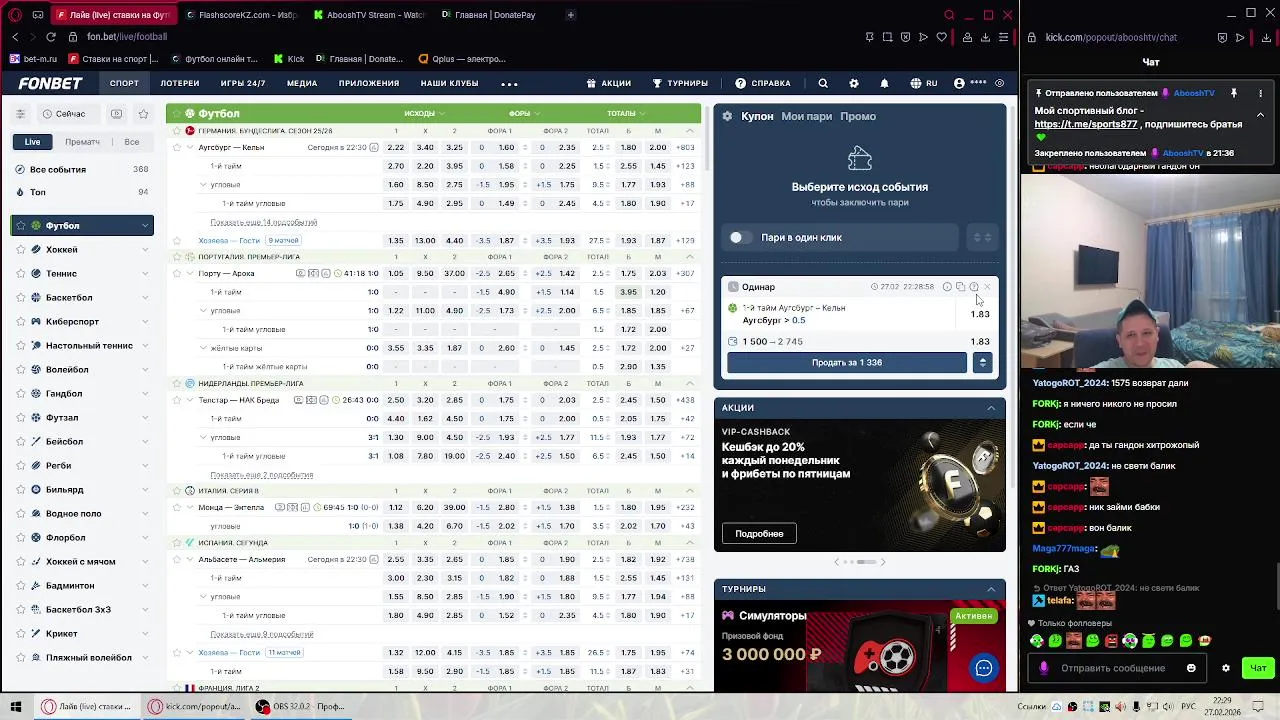Star the Германия Бундеслига league
Viewport: 1280px width, 720px height.
click(177, 131)
